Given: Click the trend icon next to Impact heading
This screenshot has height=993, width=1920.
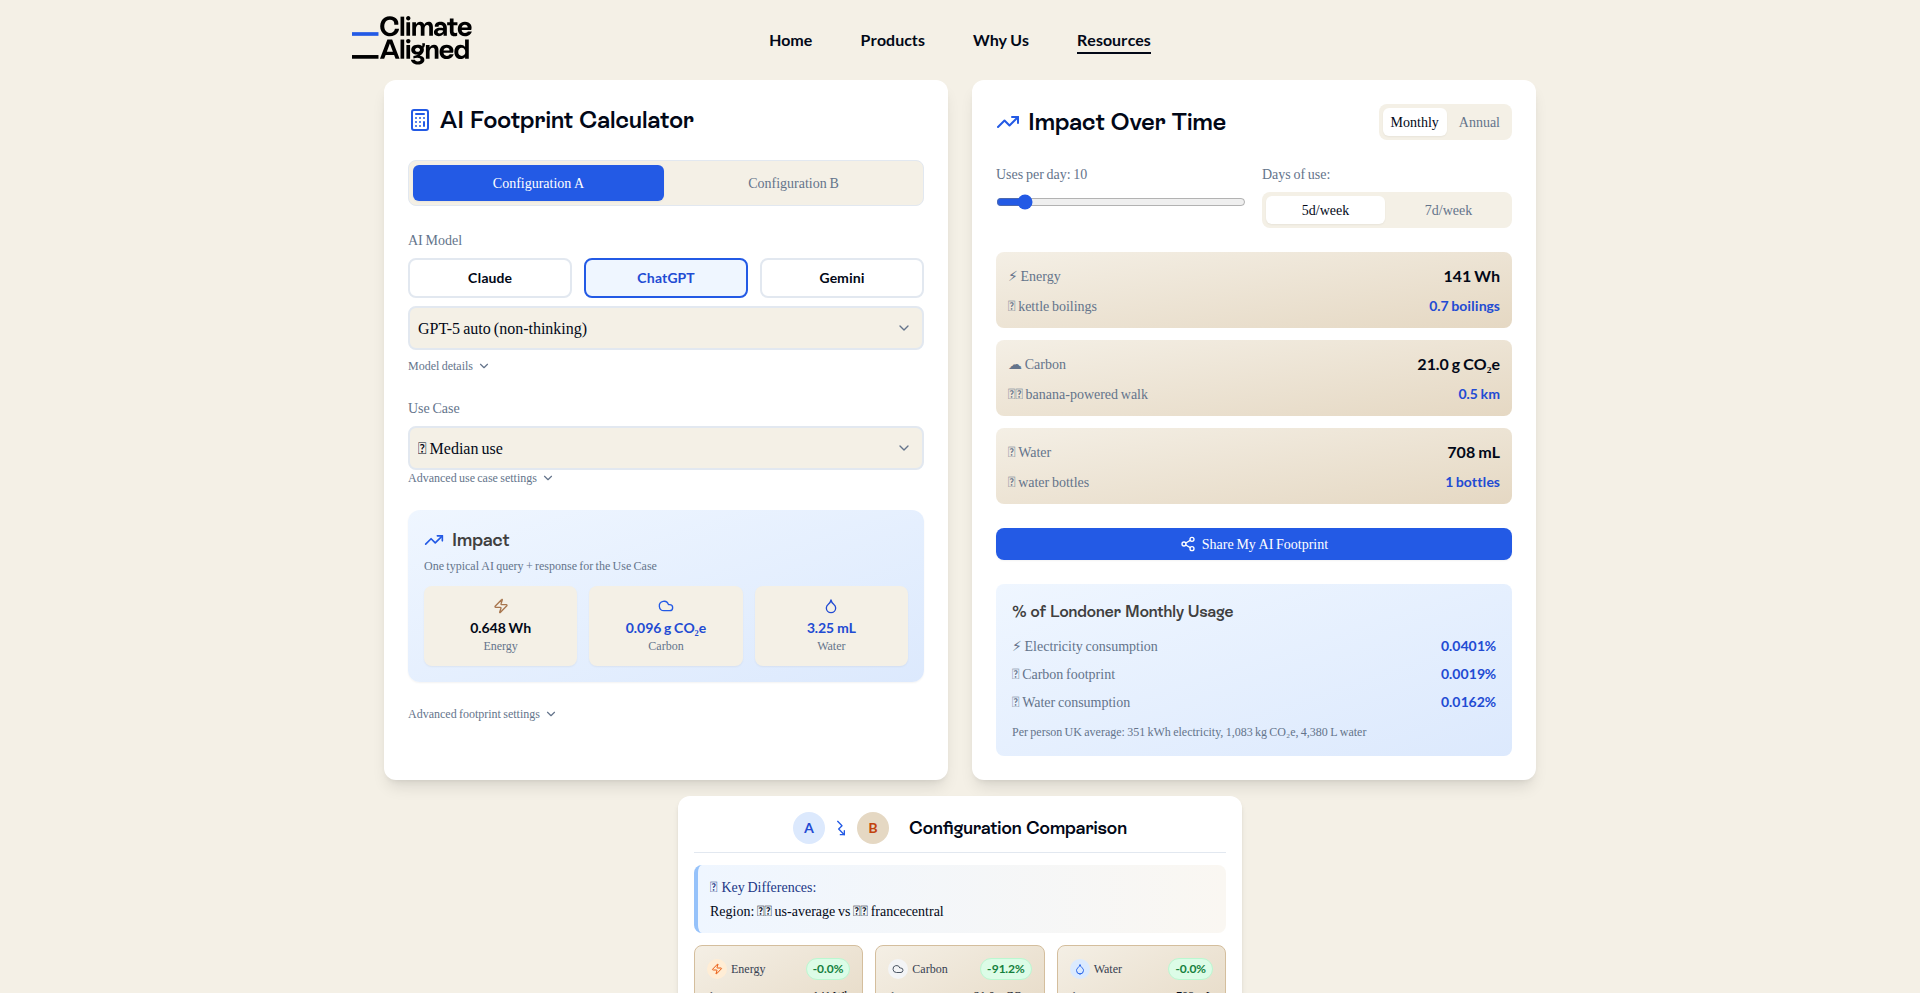Looking at the screenshot, I should click(x=434, y=540).
